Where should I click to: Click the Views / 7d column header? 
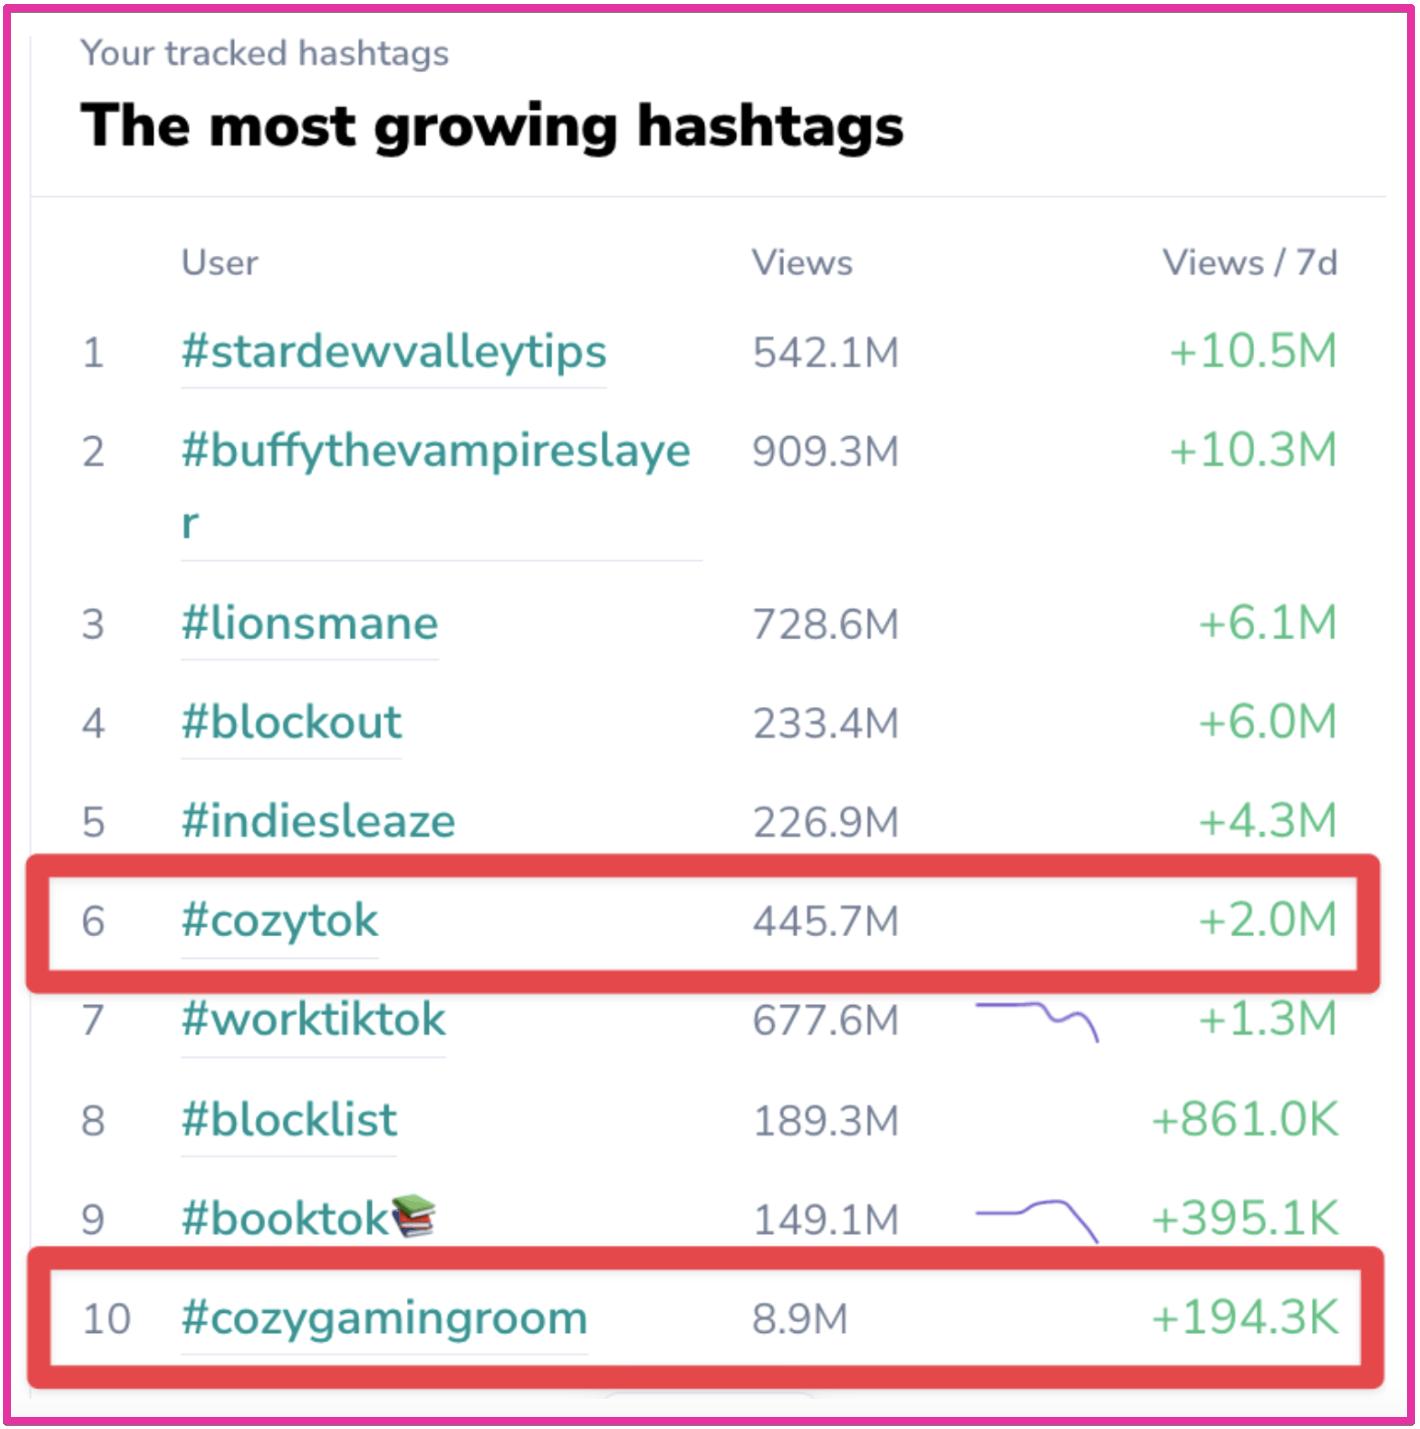[x=1249, y=263]
